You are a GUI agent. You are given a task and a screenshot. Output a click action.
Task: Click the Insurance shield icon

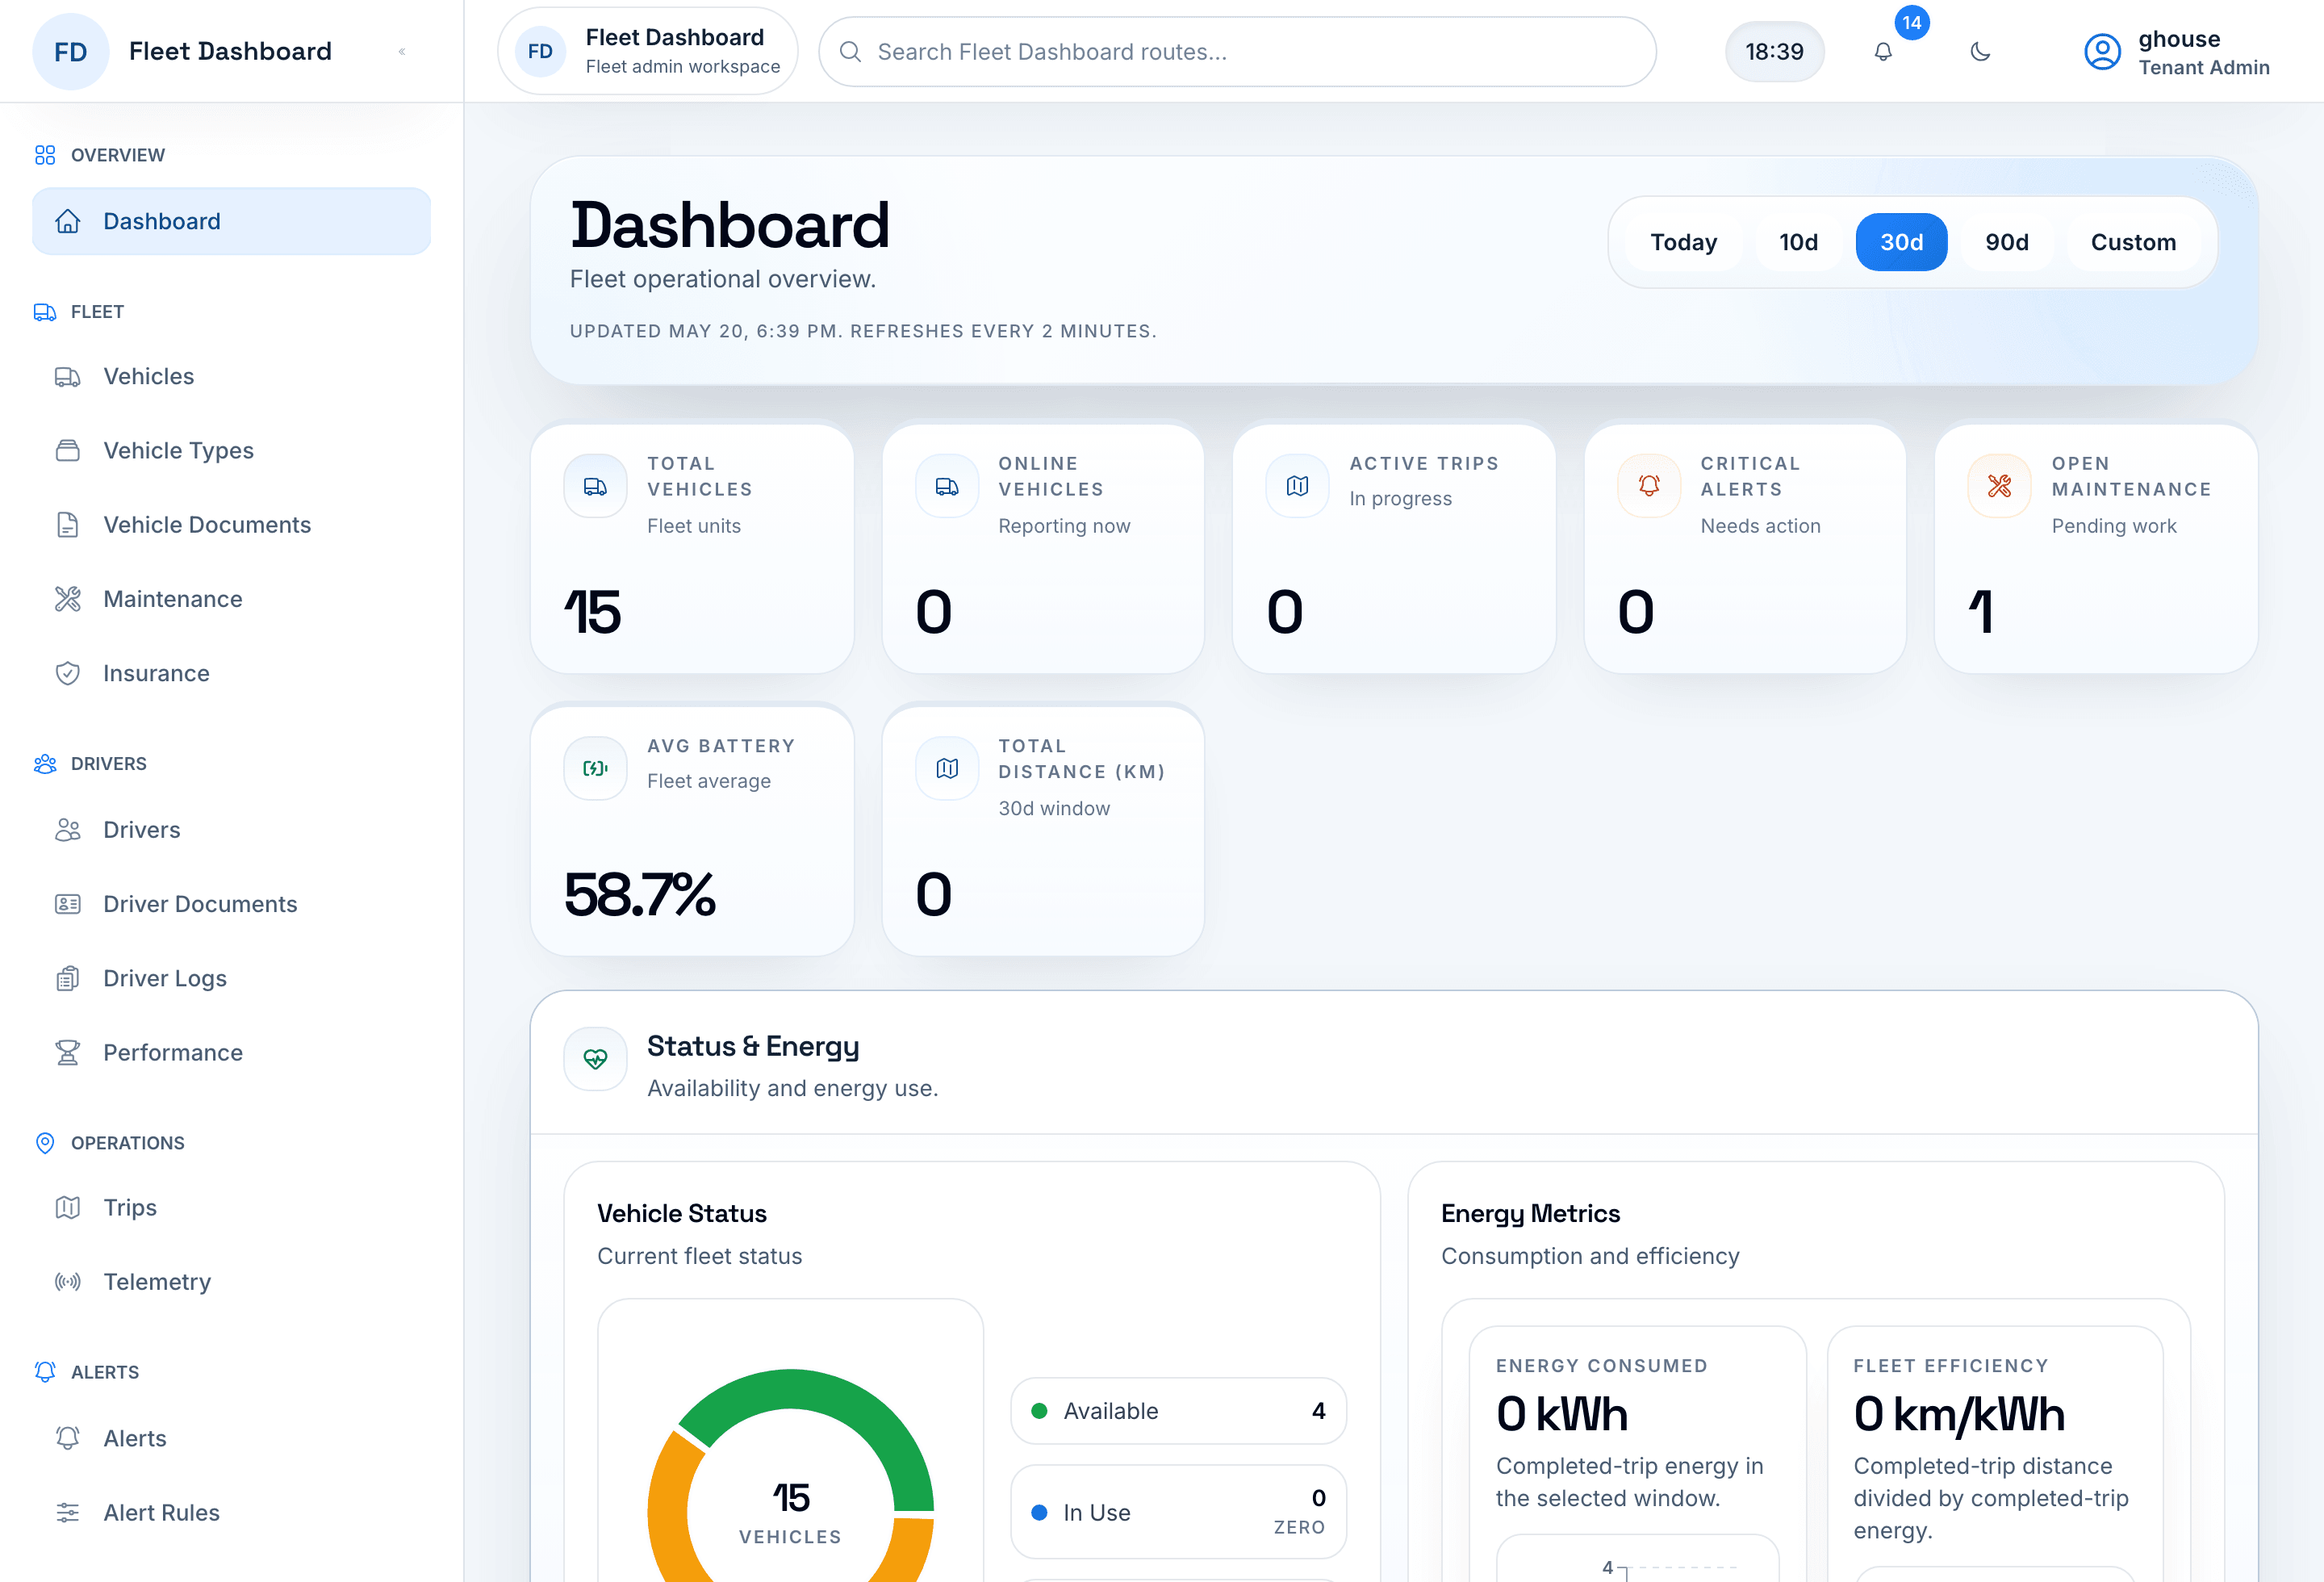(67, 673)
